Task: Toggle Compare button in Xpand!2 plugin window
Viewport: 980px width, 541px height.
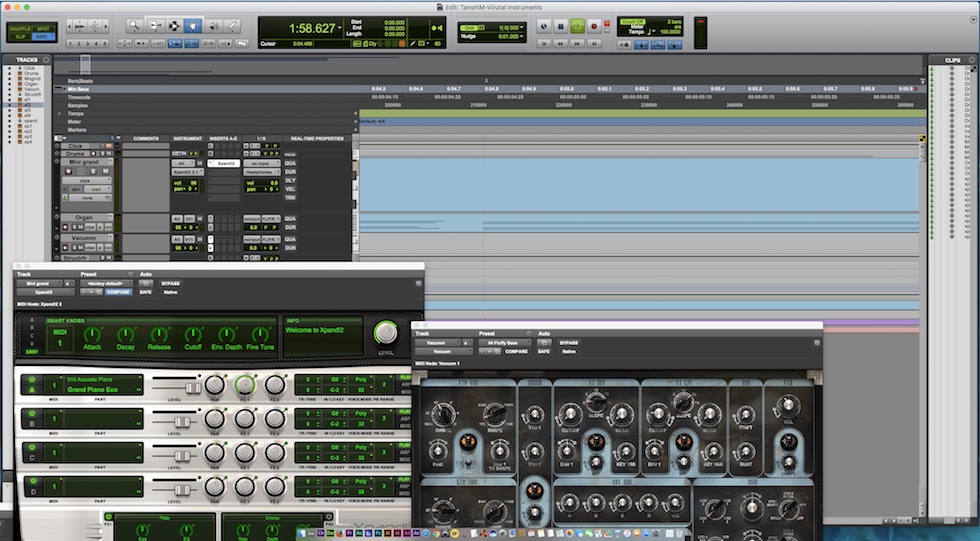Action: click(x=118, y=292)
